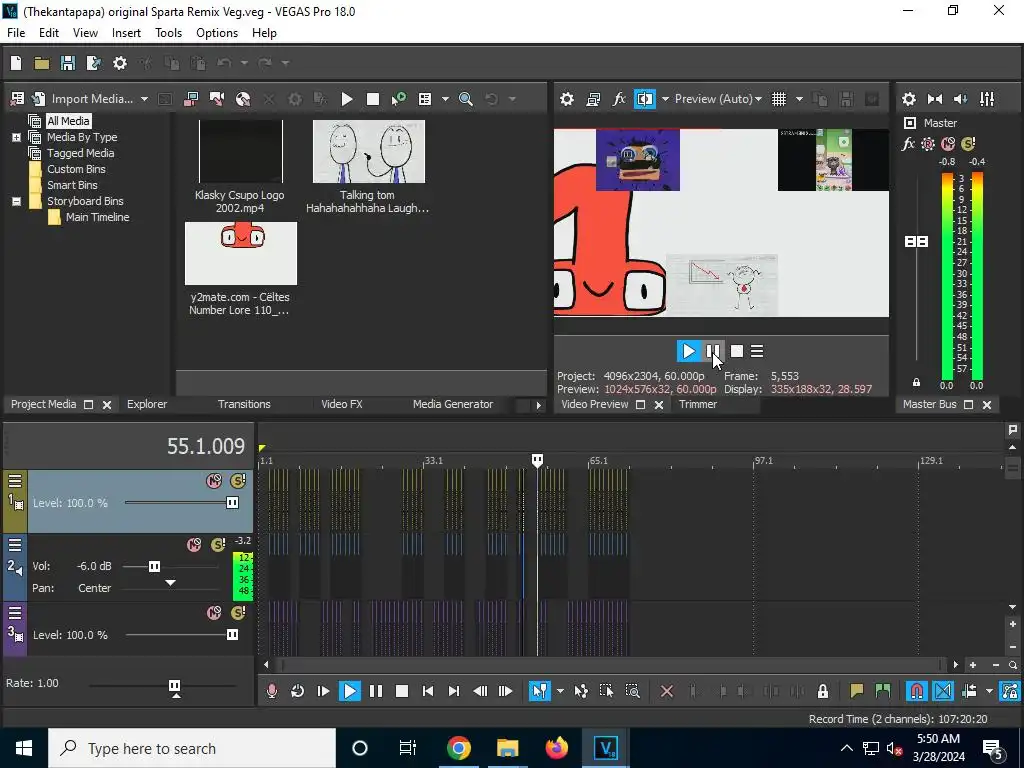Open Options menu

(217, 33)
